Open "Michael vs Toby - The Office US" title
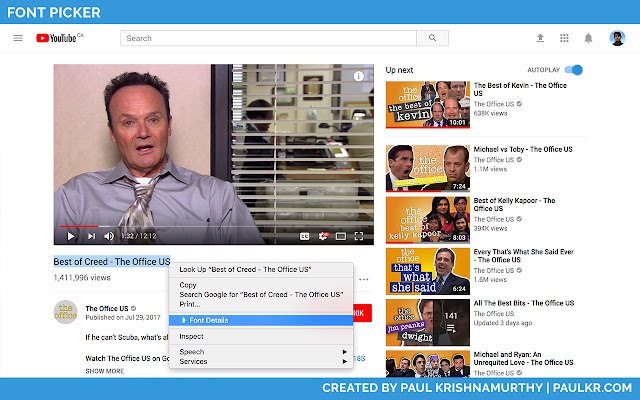 point(523,149)
